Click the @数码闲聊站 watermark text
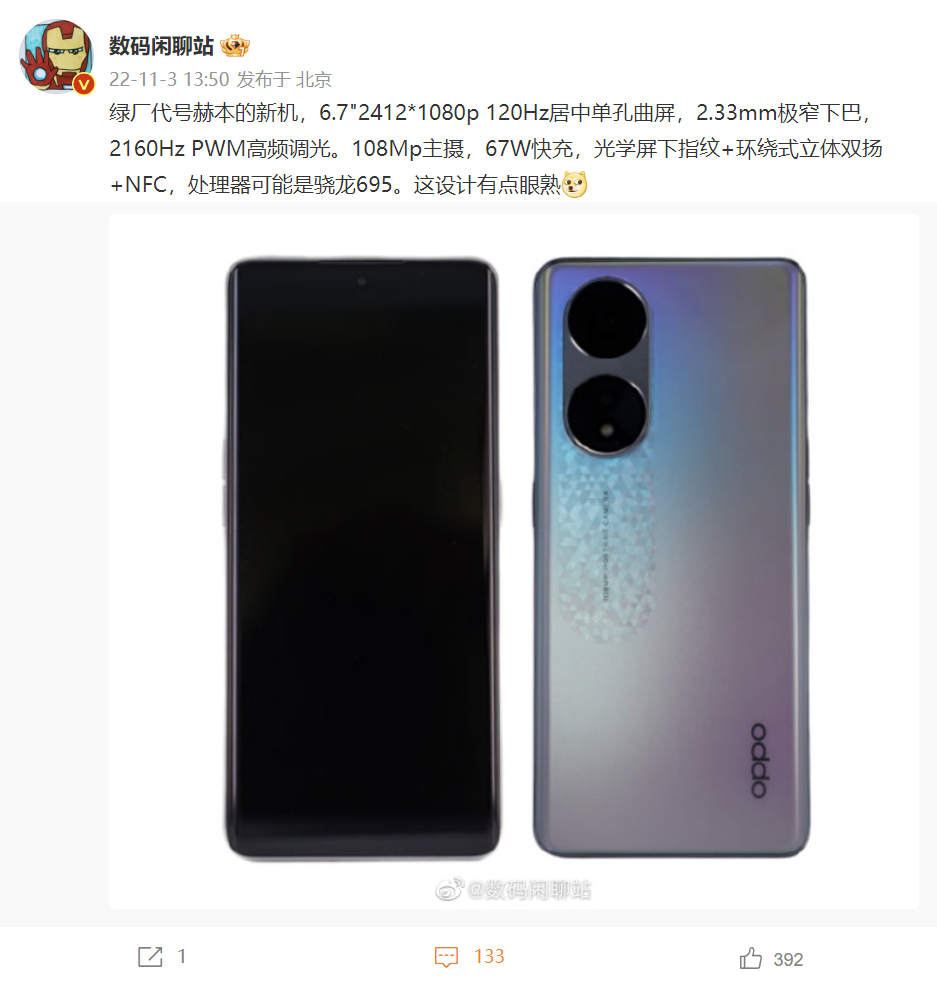Screen dimensions: 937x987 coord(529,890)
